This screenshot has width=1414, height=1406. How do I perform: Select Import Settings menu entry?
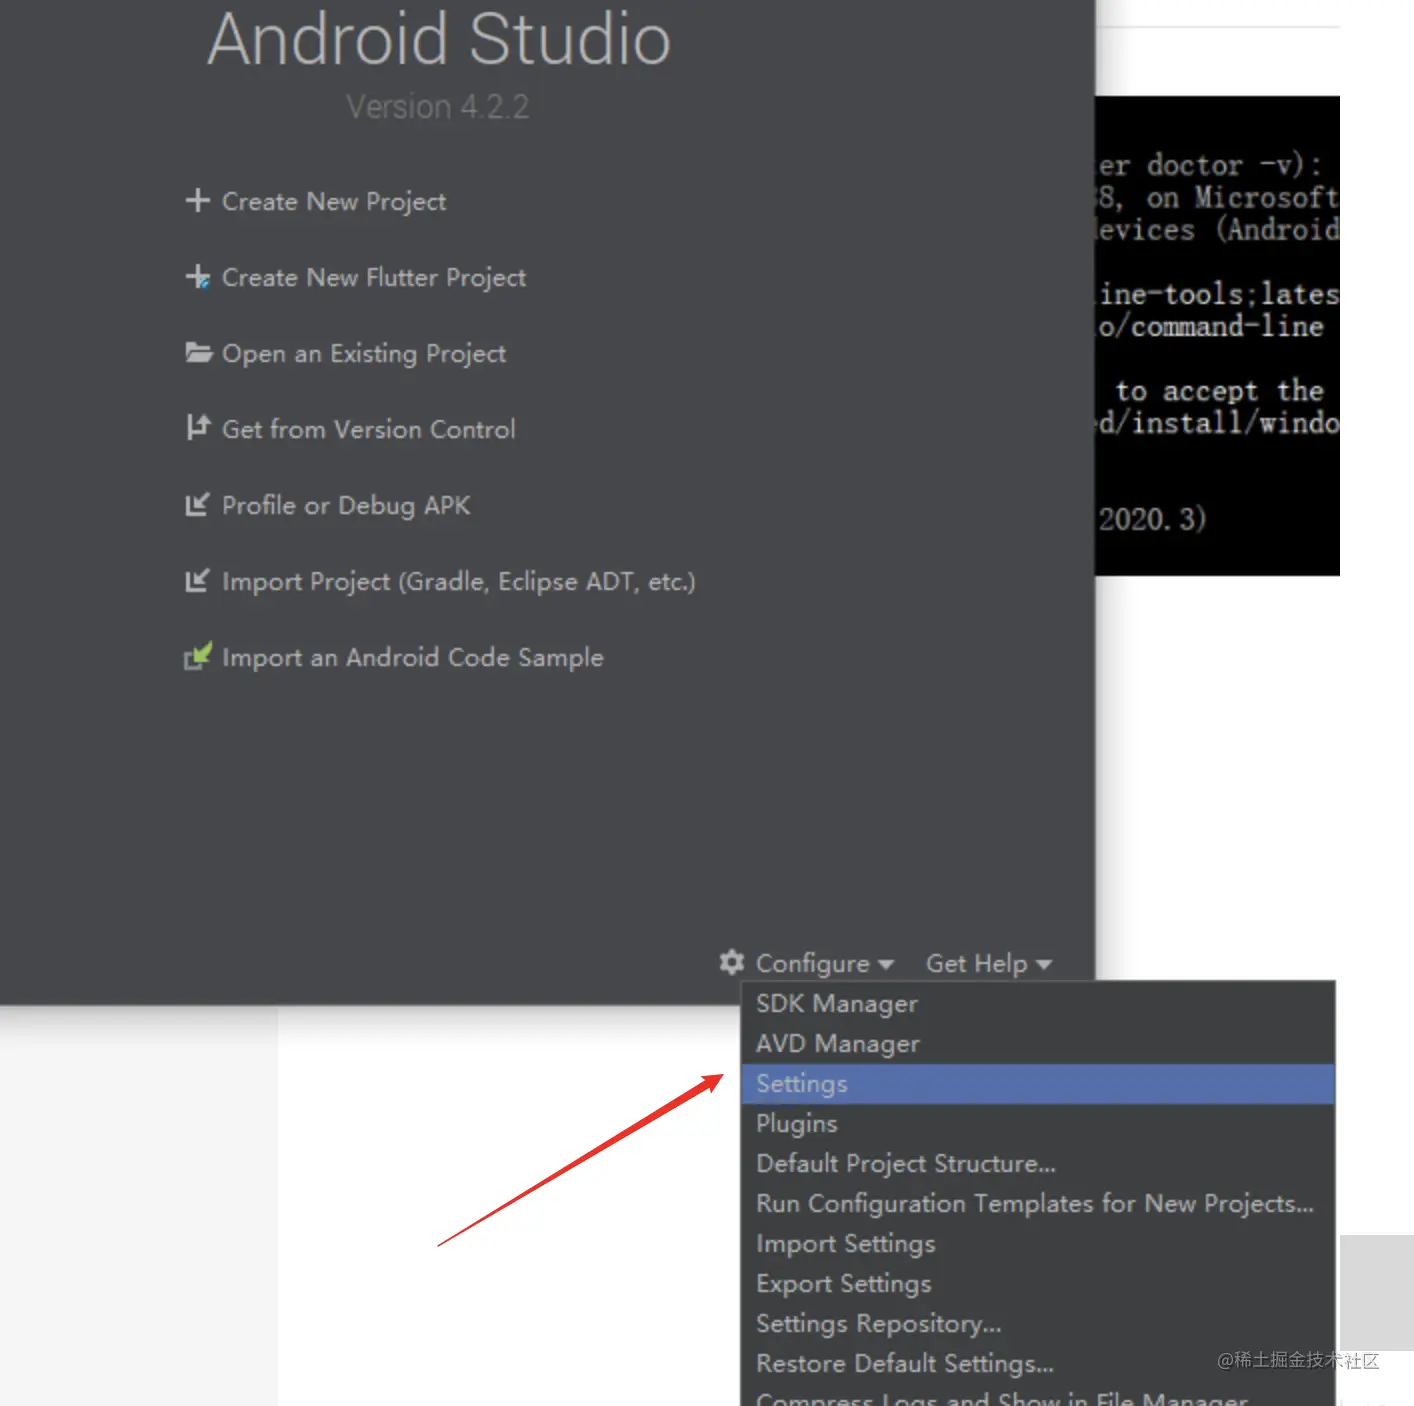point(1038,1243)
